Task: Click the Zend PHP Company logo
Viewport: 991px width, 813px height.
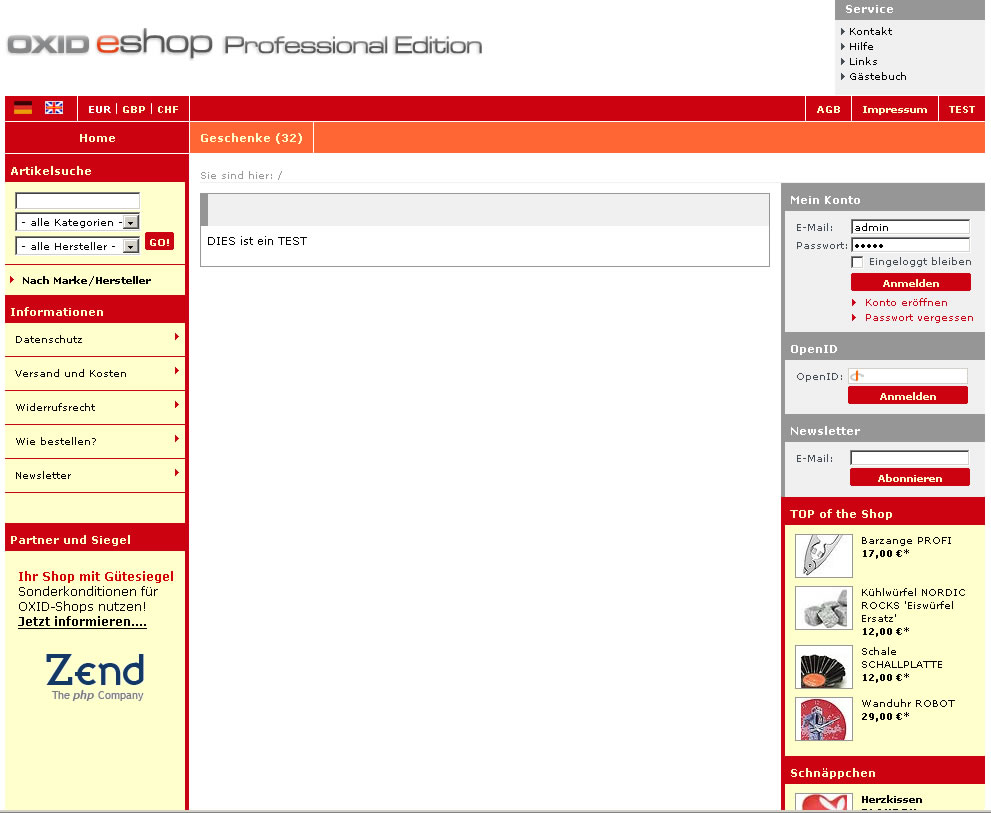Action: click(x=96, y=676)
